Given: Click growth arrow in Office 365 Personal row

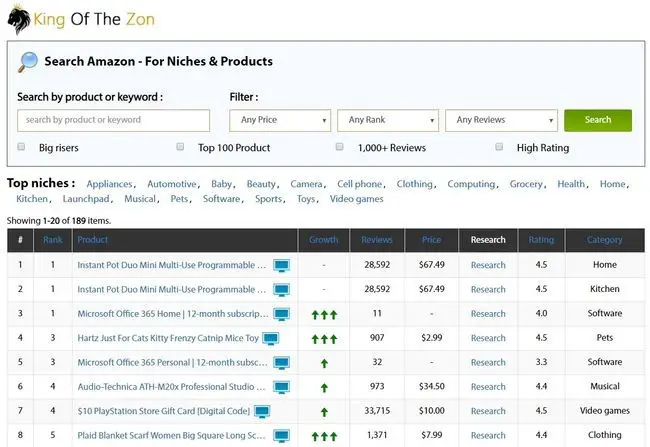Looking at the screenshot, I should tap(324, 364).
